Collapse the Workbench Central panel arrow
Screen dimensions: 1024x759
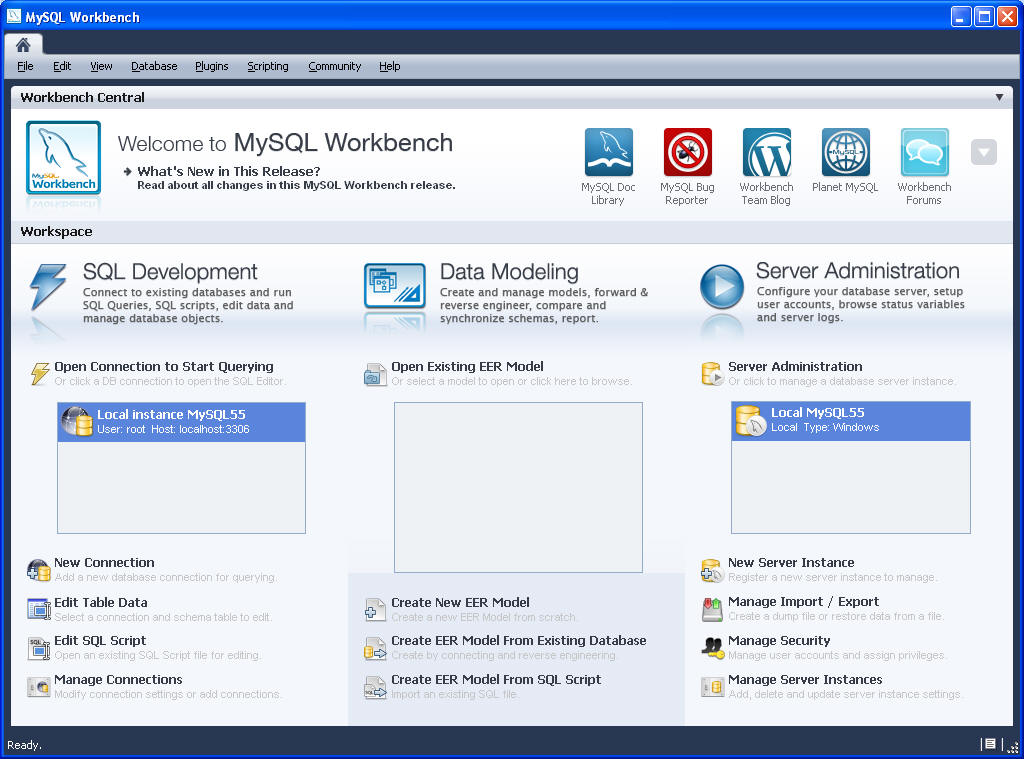coord(999,97)
